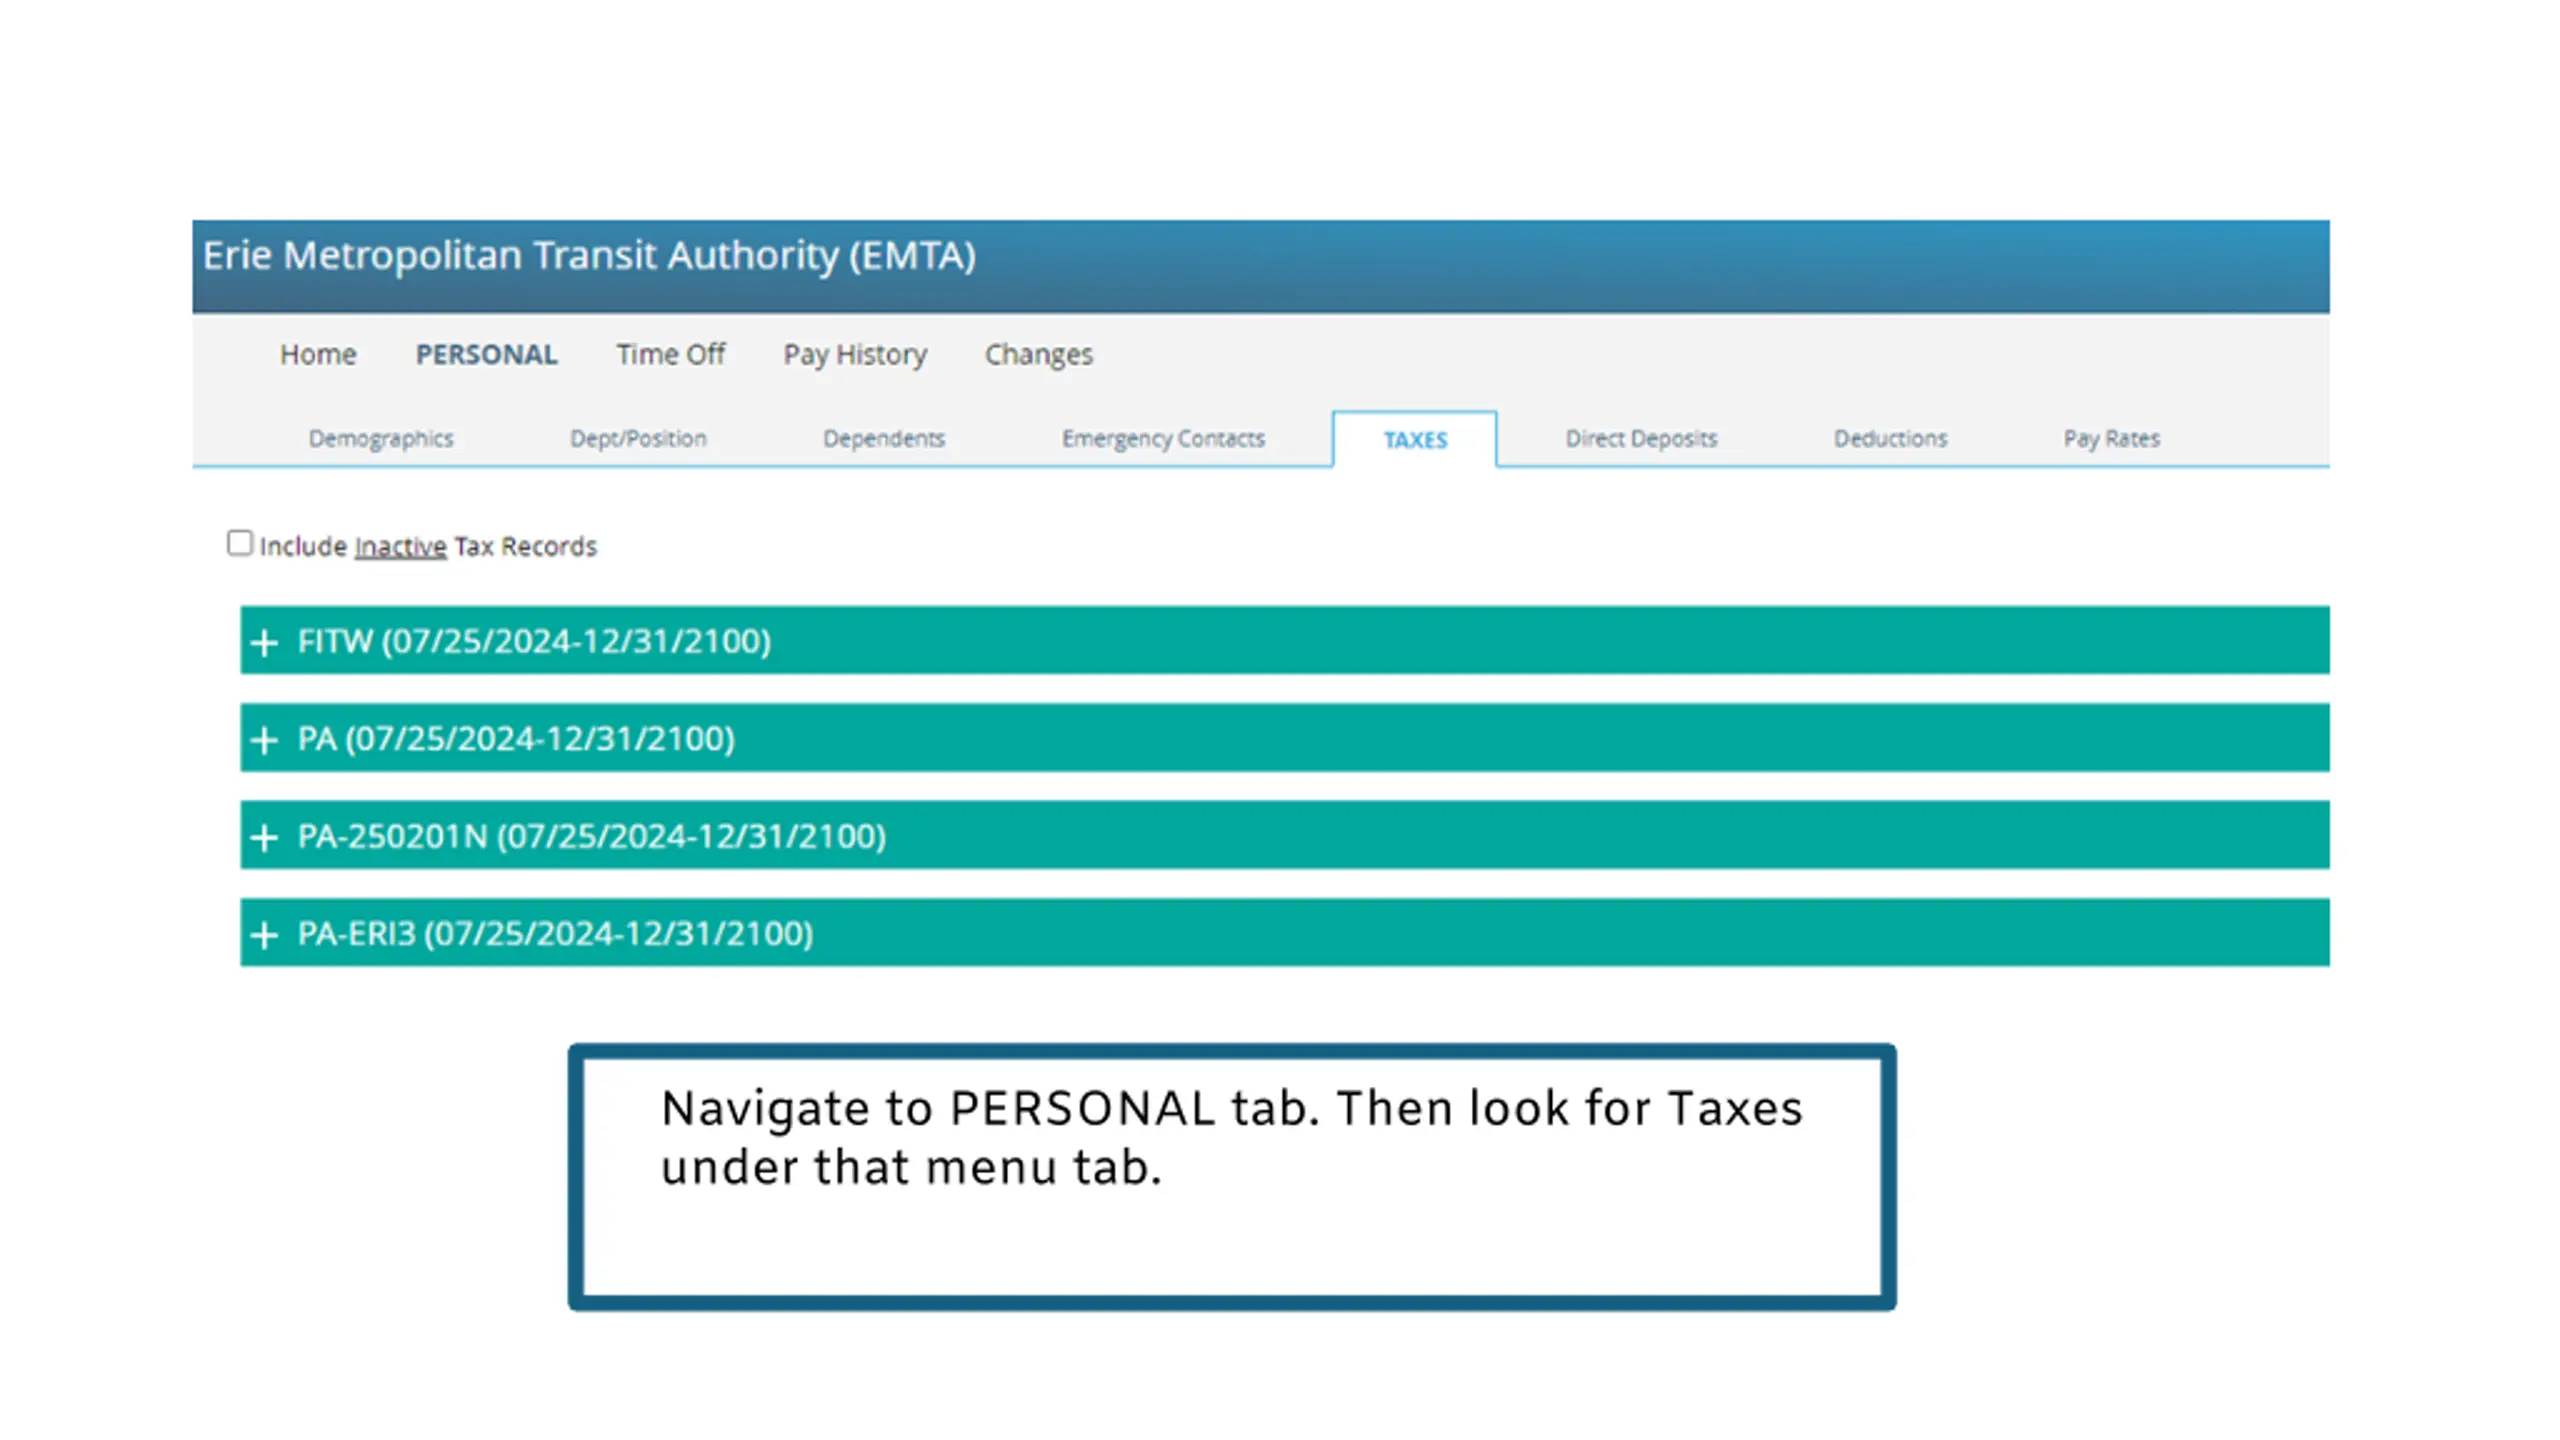
Task: Open the Time Off tab
Action: (x=670, y=354)
